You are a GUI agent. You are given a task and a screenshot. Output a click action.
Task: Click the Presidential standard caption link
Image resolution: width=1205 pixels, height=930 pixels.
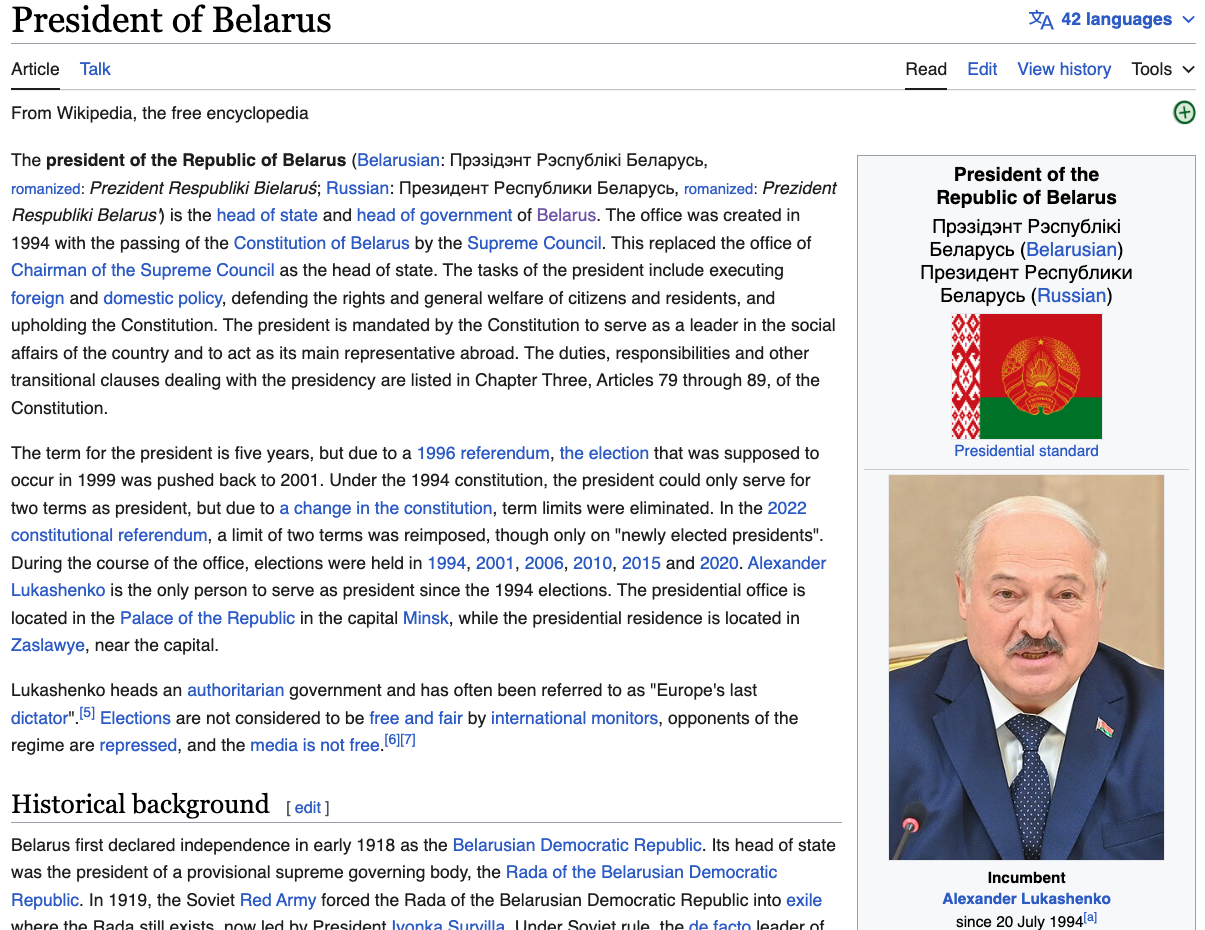click(x=1026, y=451)
